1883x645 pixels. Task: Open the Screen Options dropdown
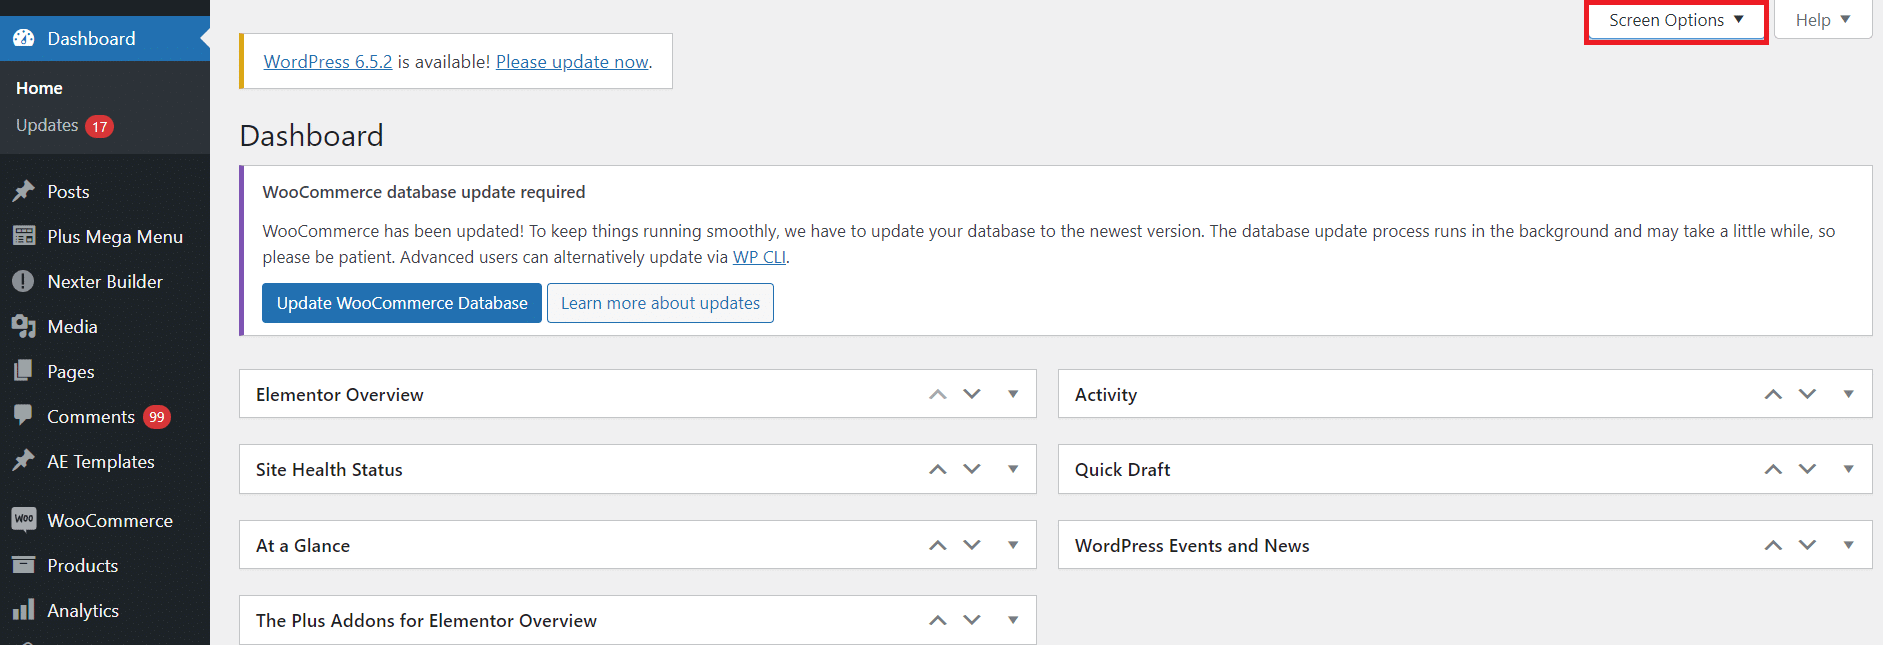click(1676, 20)
